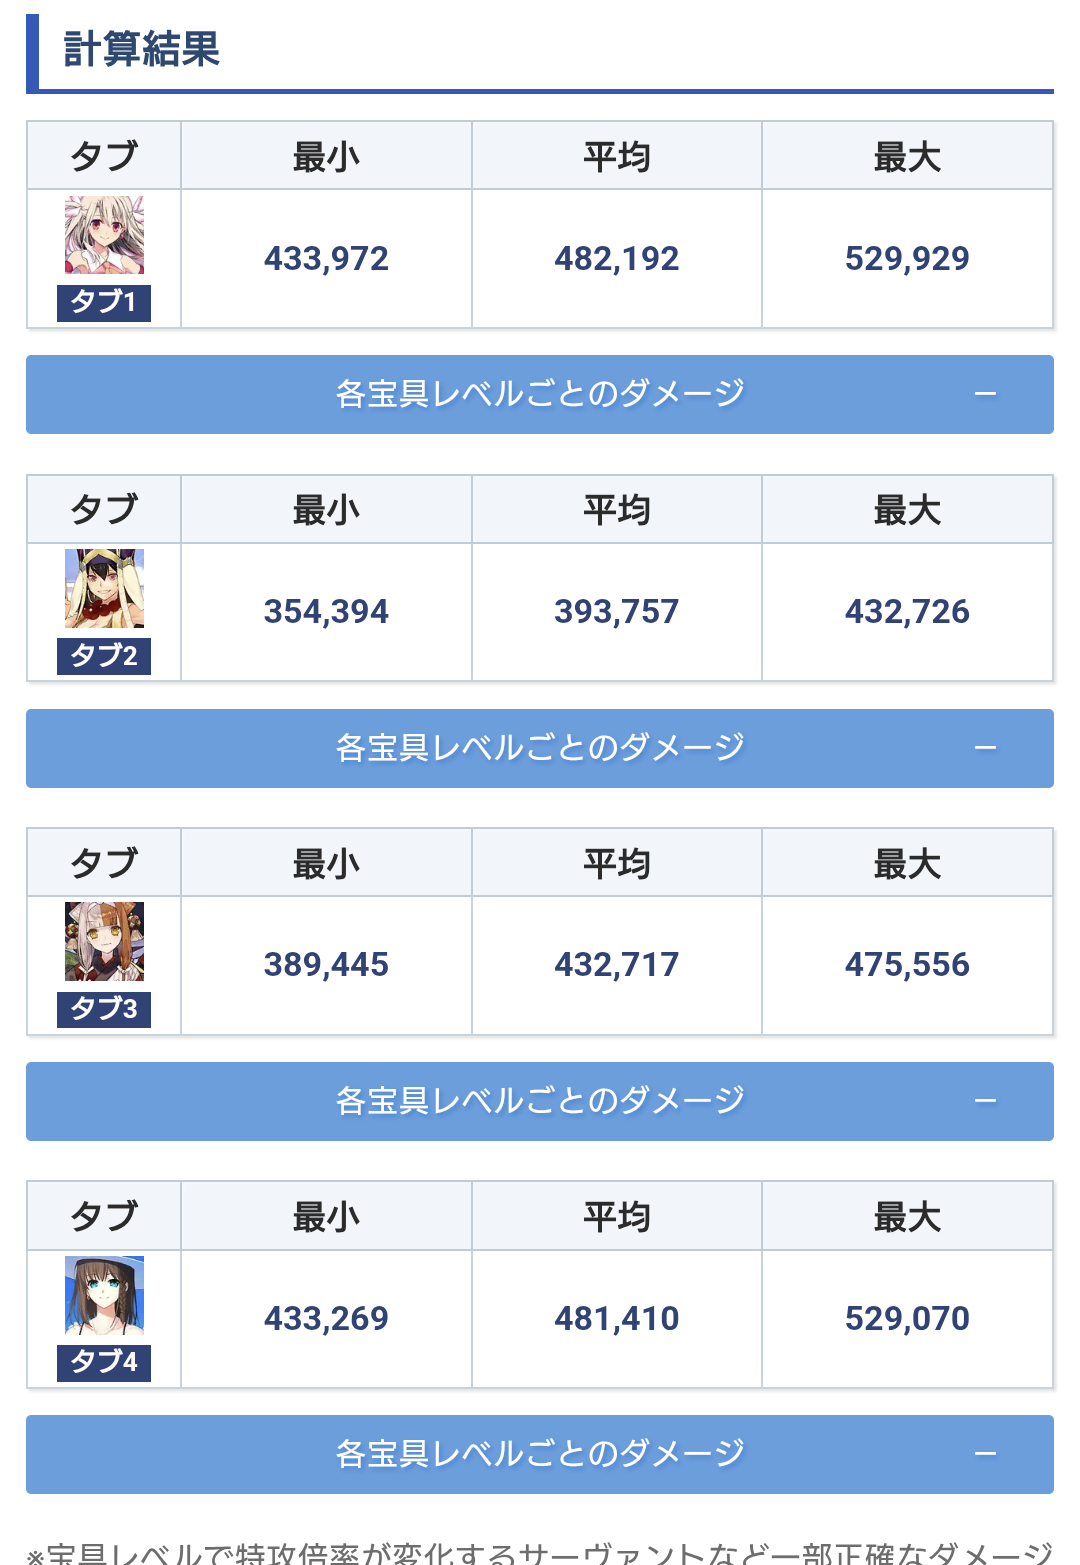Toggle the 各宝具レベルごとのダメージ bar under Tab 3
The image size is (1080, 1565).
(540, 1101)
